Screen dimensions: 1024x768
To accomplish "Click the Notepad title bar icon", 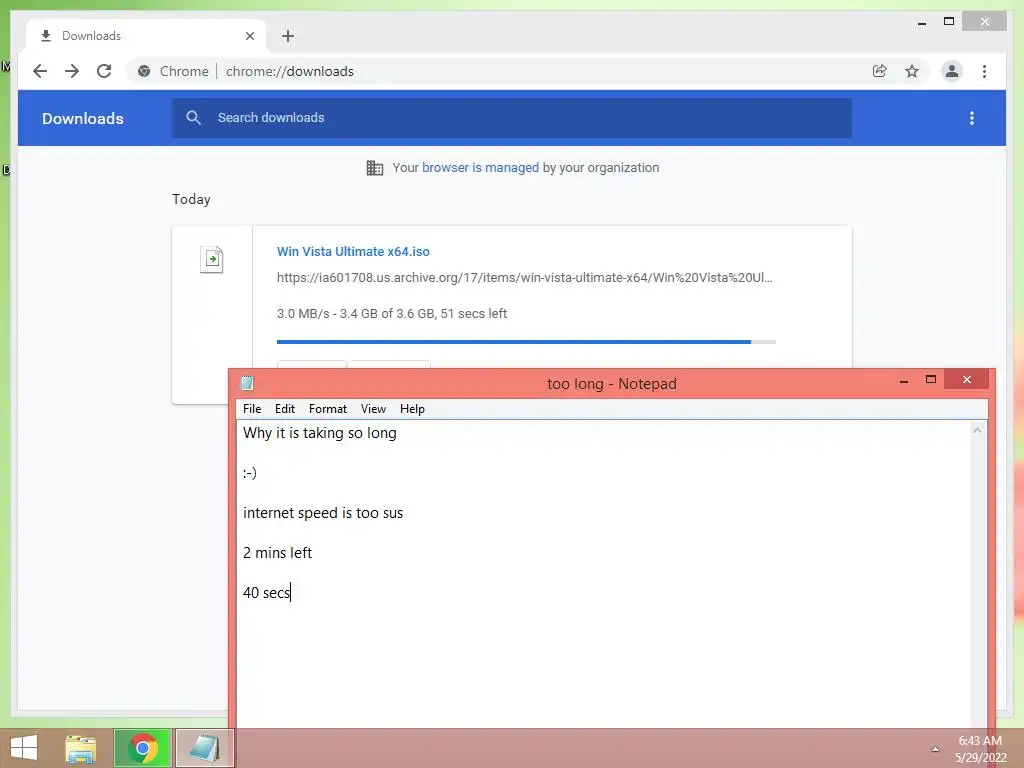I will (247, 383).
